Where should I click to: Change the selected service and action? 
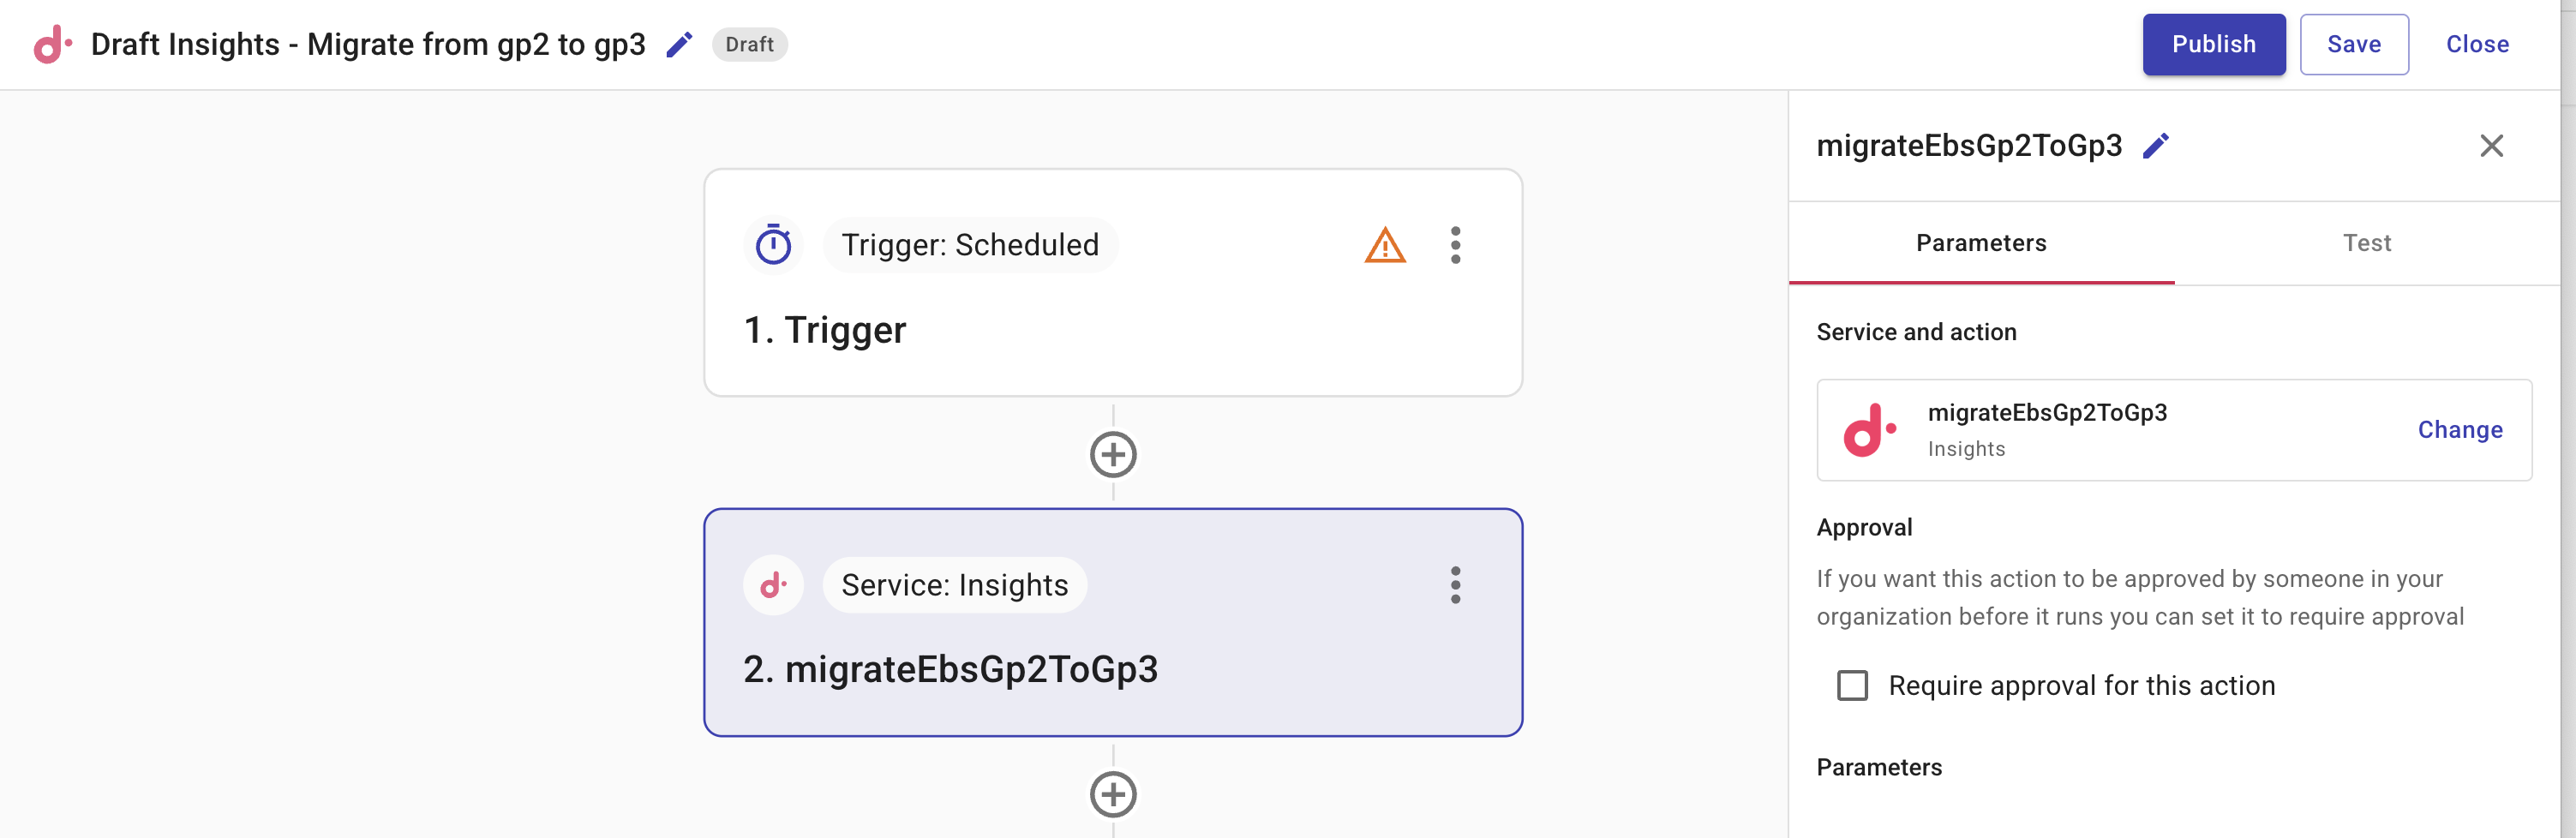2459,430
